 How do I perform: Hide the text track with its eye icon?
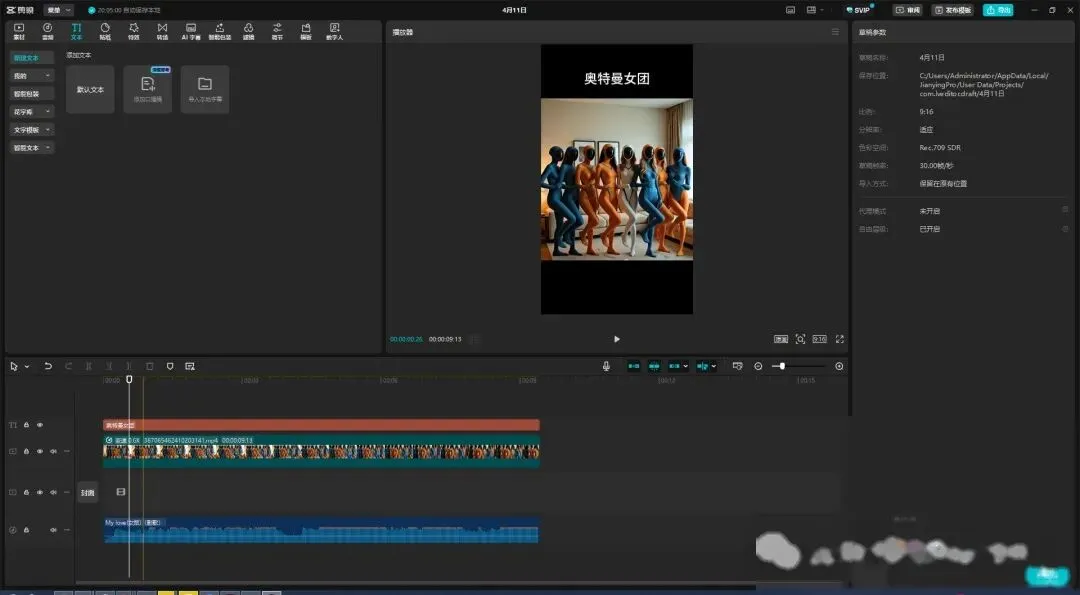point(40,425)
